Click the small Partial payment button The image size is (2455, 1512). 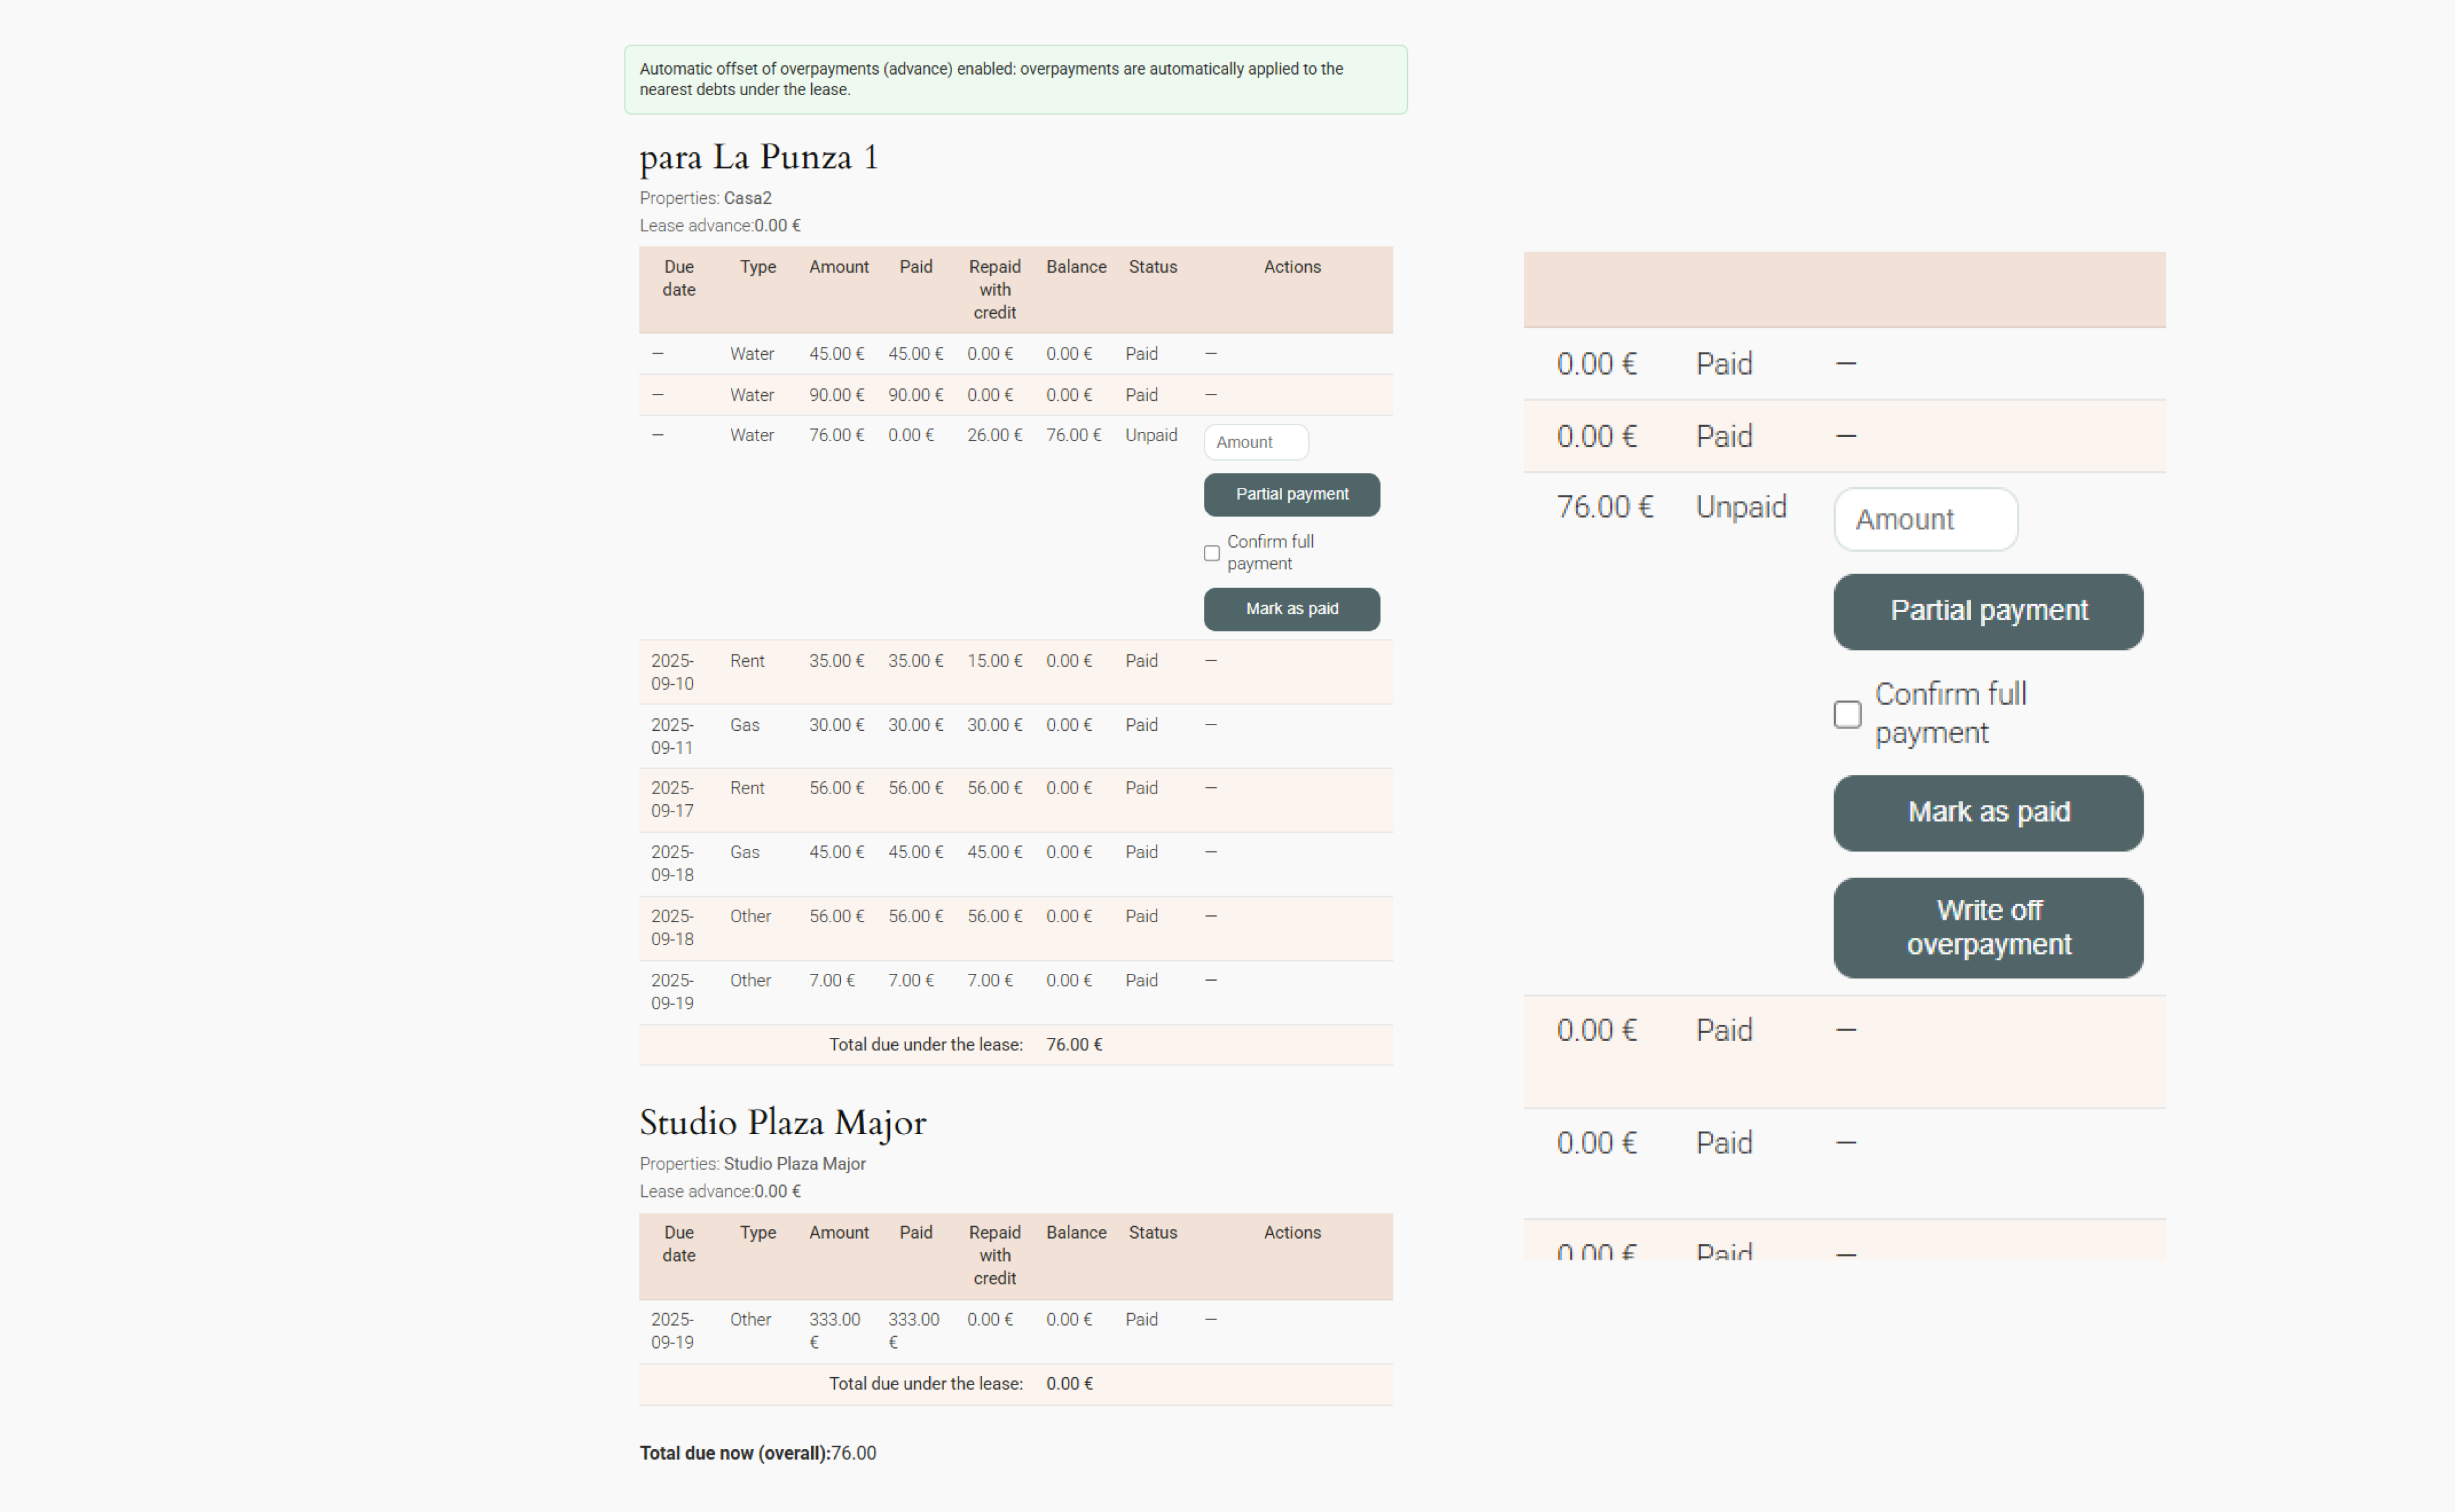(x=1291, y=494)
